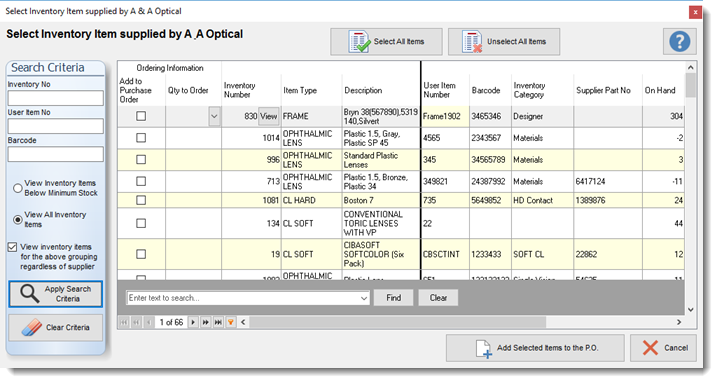The image size is (718, 383).
Task: Jump to last record in navigator
Action: point(218,322)
